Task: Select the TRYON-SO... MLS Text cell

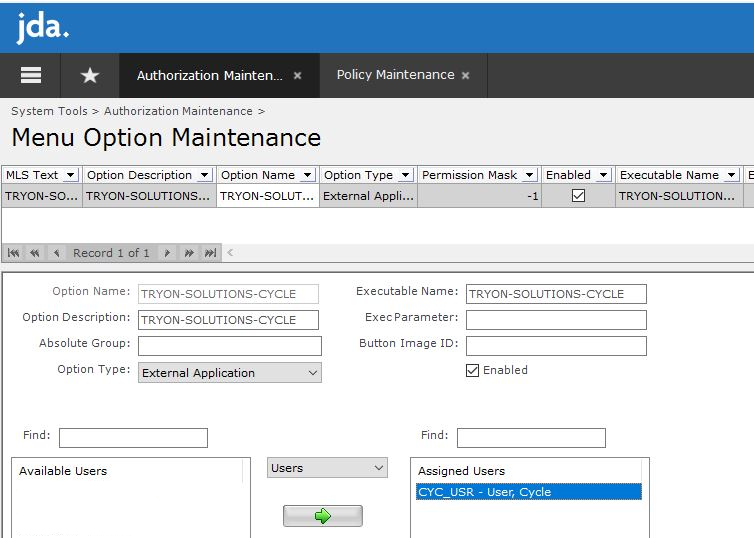Action: 42,196
